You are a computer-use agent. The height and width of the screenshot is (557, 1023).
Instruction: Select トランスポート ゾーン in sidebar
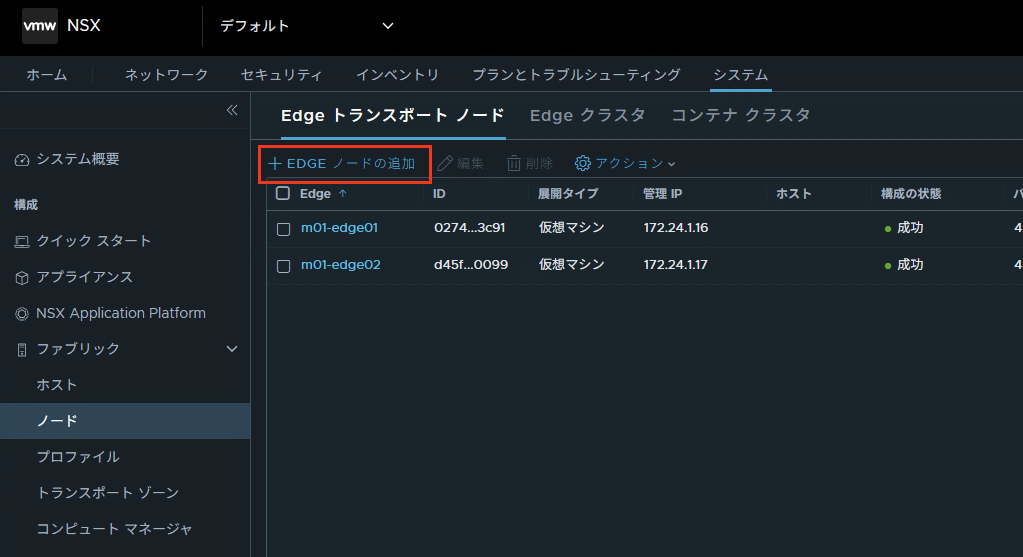[108, 492]
